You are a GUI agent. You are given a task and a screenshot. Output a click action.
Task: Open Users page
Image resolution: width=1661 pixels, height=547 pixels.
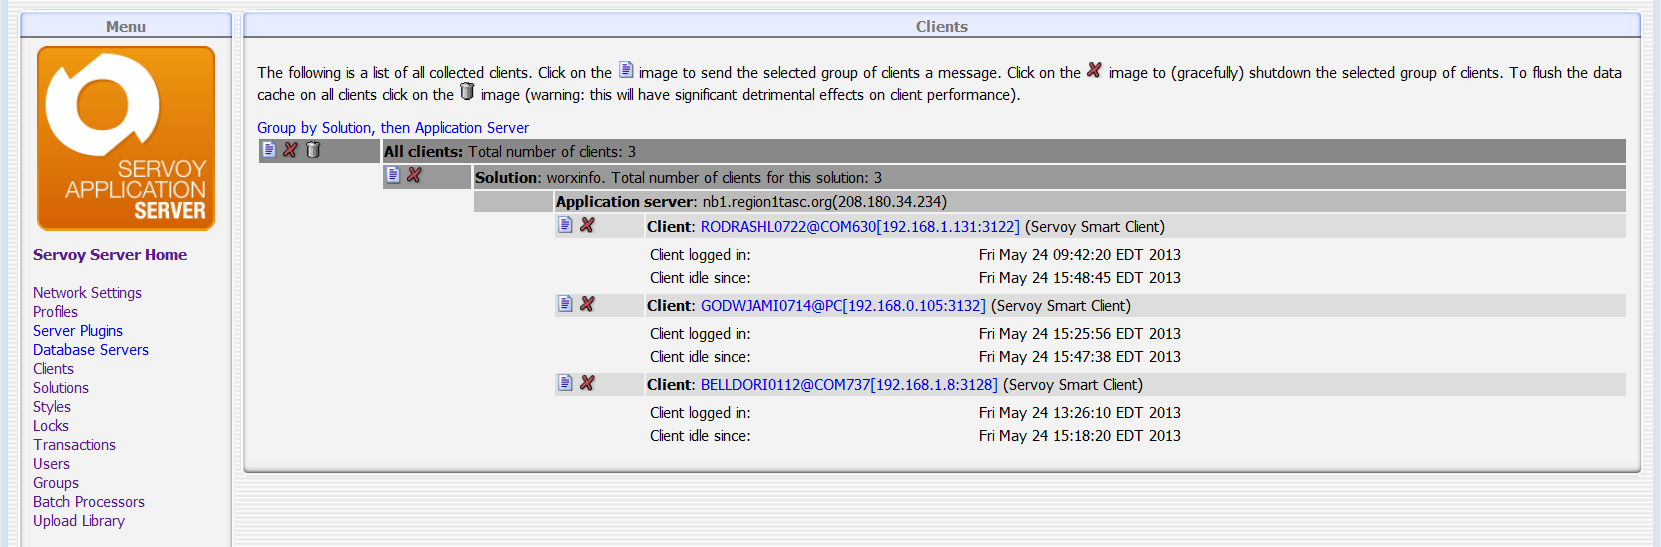click(51, 464)
